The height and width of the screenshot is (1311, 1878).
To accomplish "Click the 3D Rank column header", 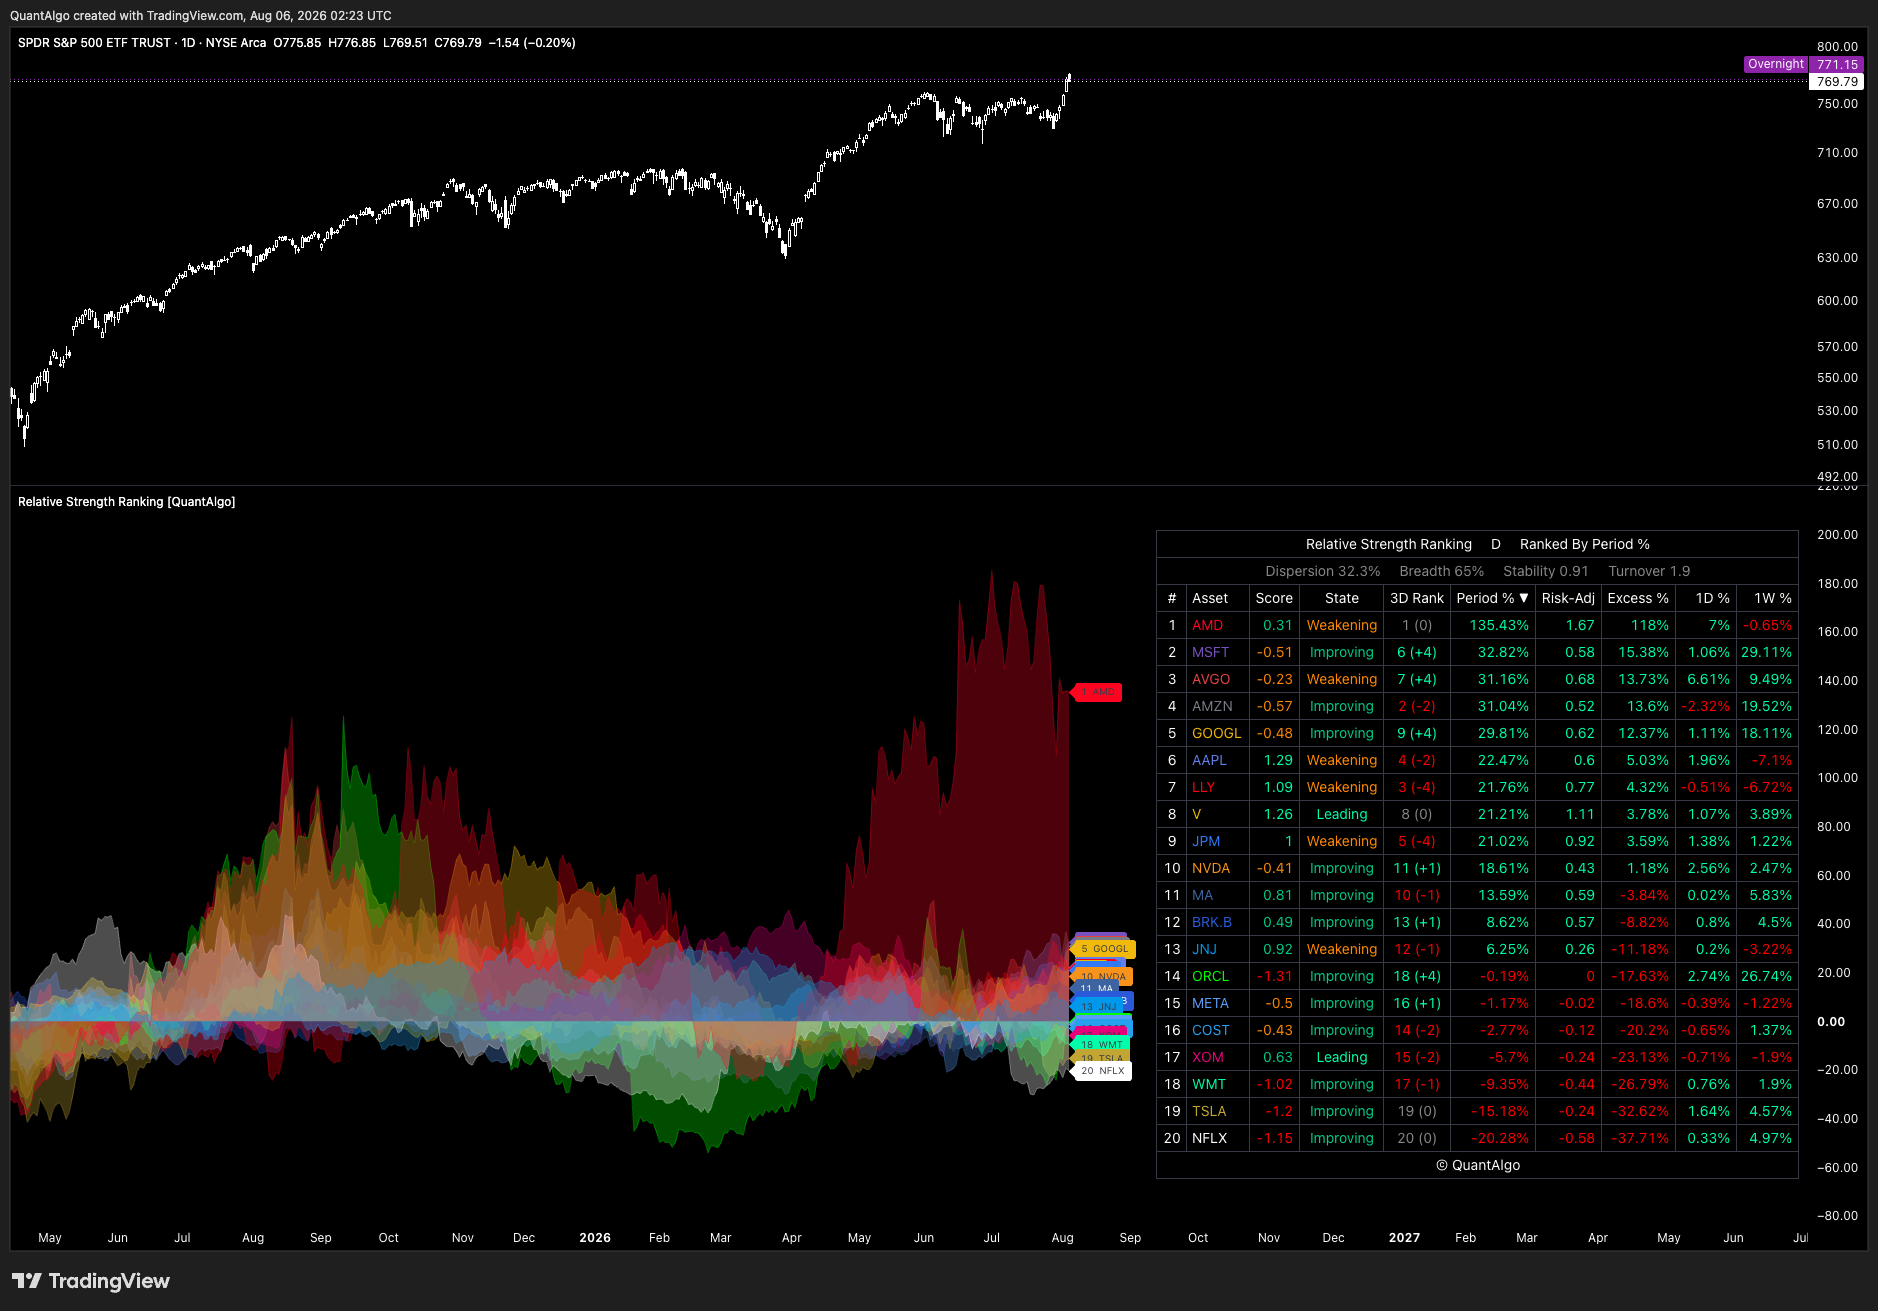I will pos(1416,598).
